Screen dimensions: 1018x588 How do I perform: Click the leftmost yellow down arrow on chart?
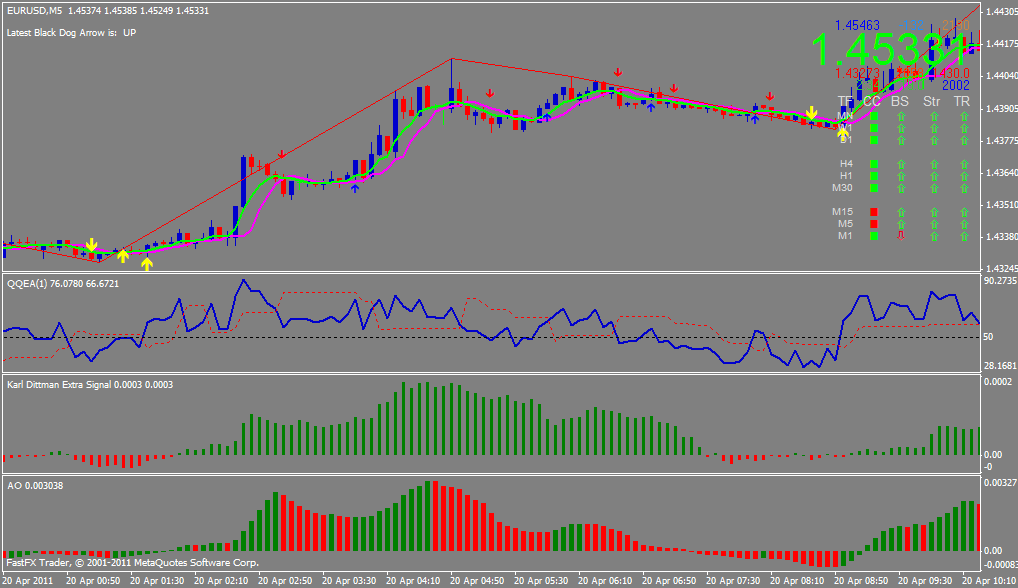coord(91,245)
